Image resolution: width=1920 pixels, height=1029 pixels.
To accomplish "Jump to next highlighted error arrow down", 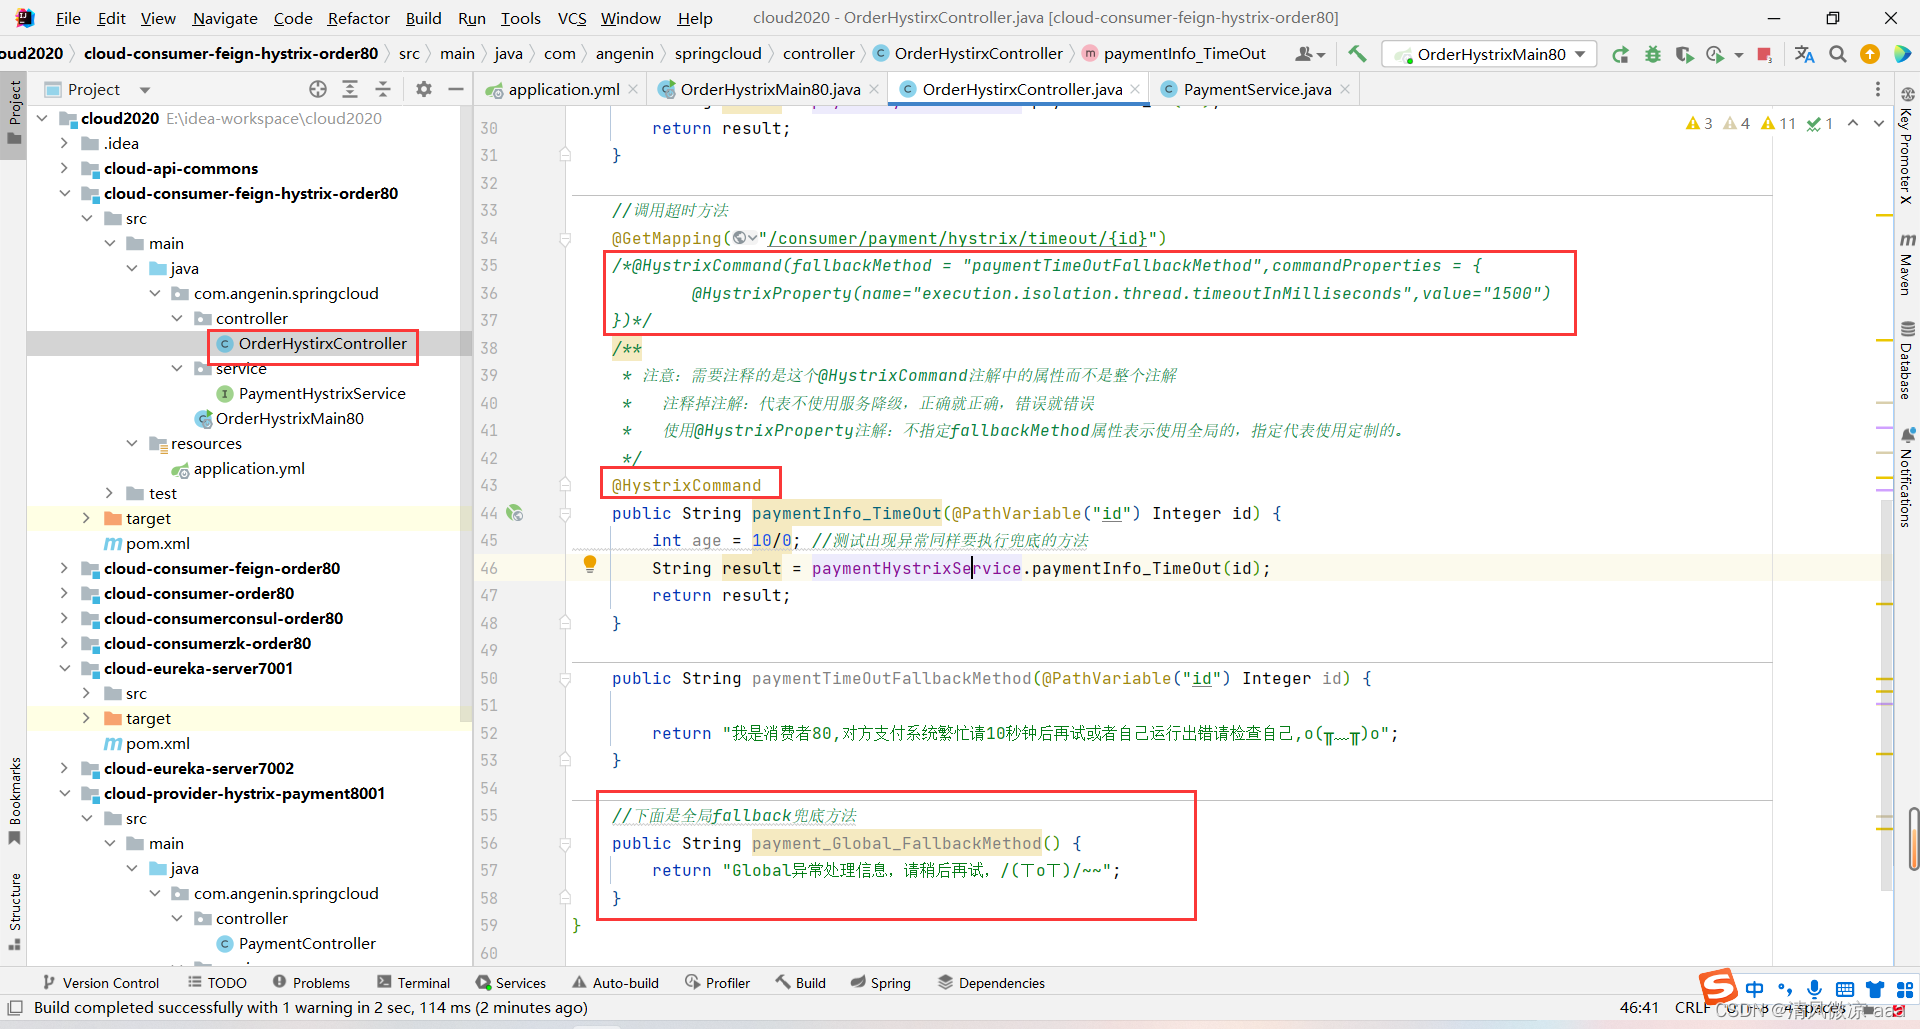I will pos(1878,123).
